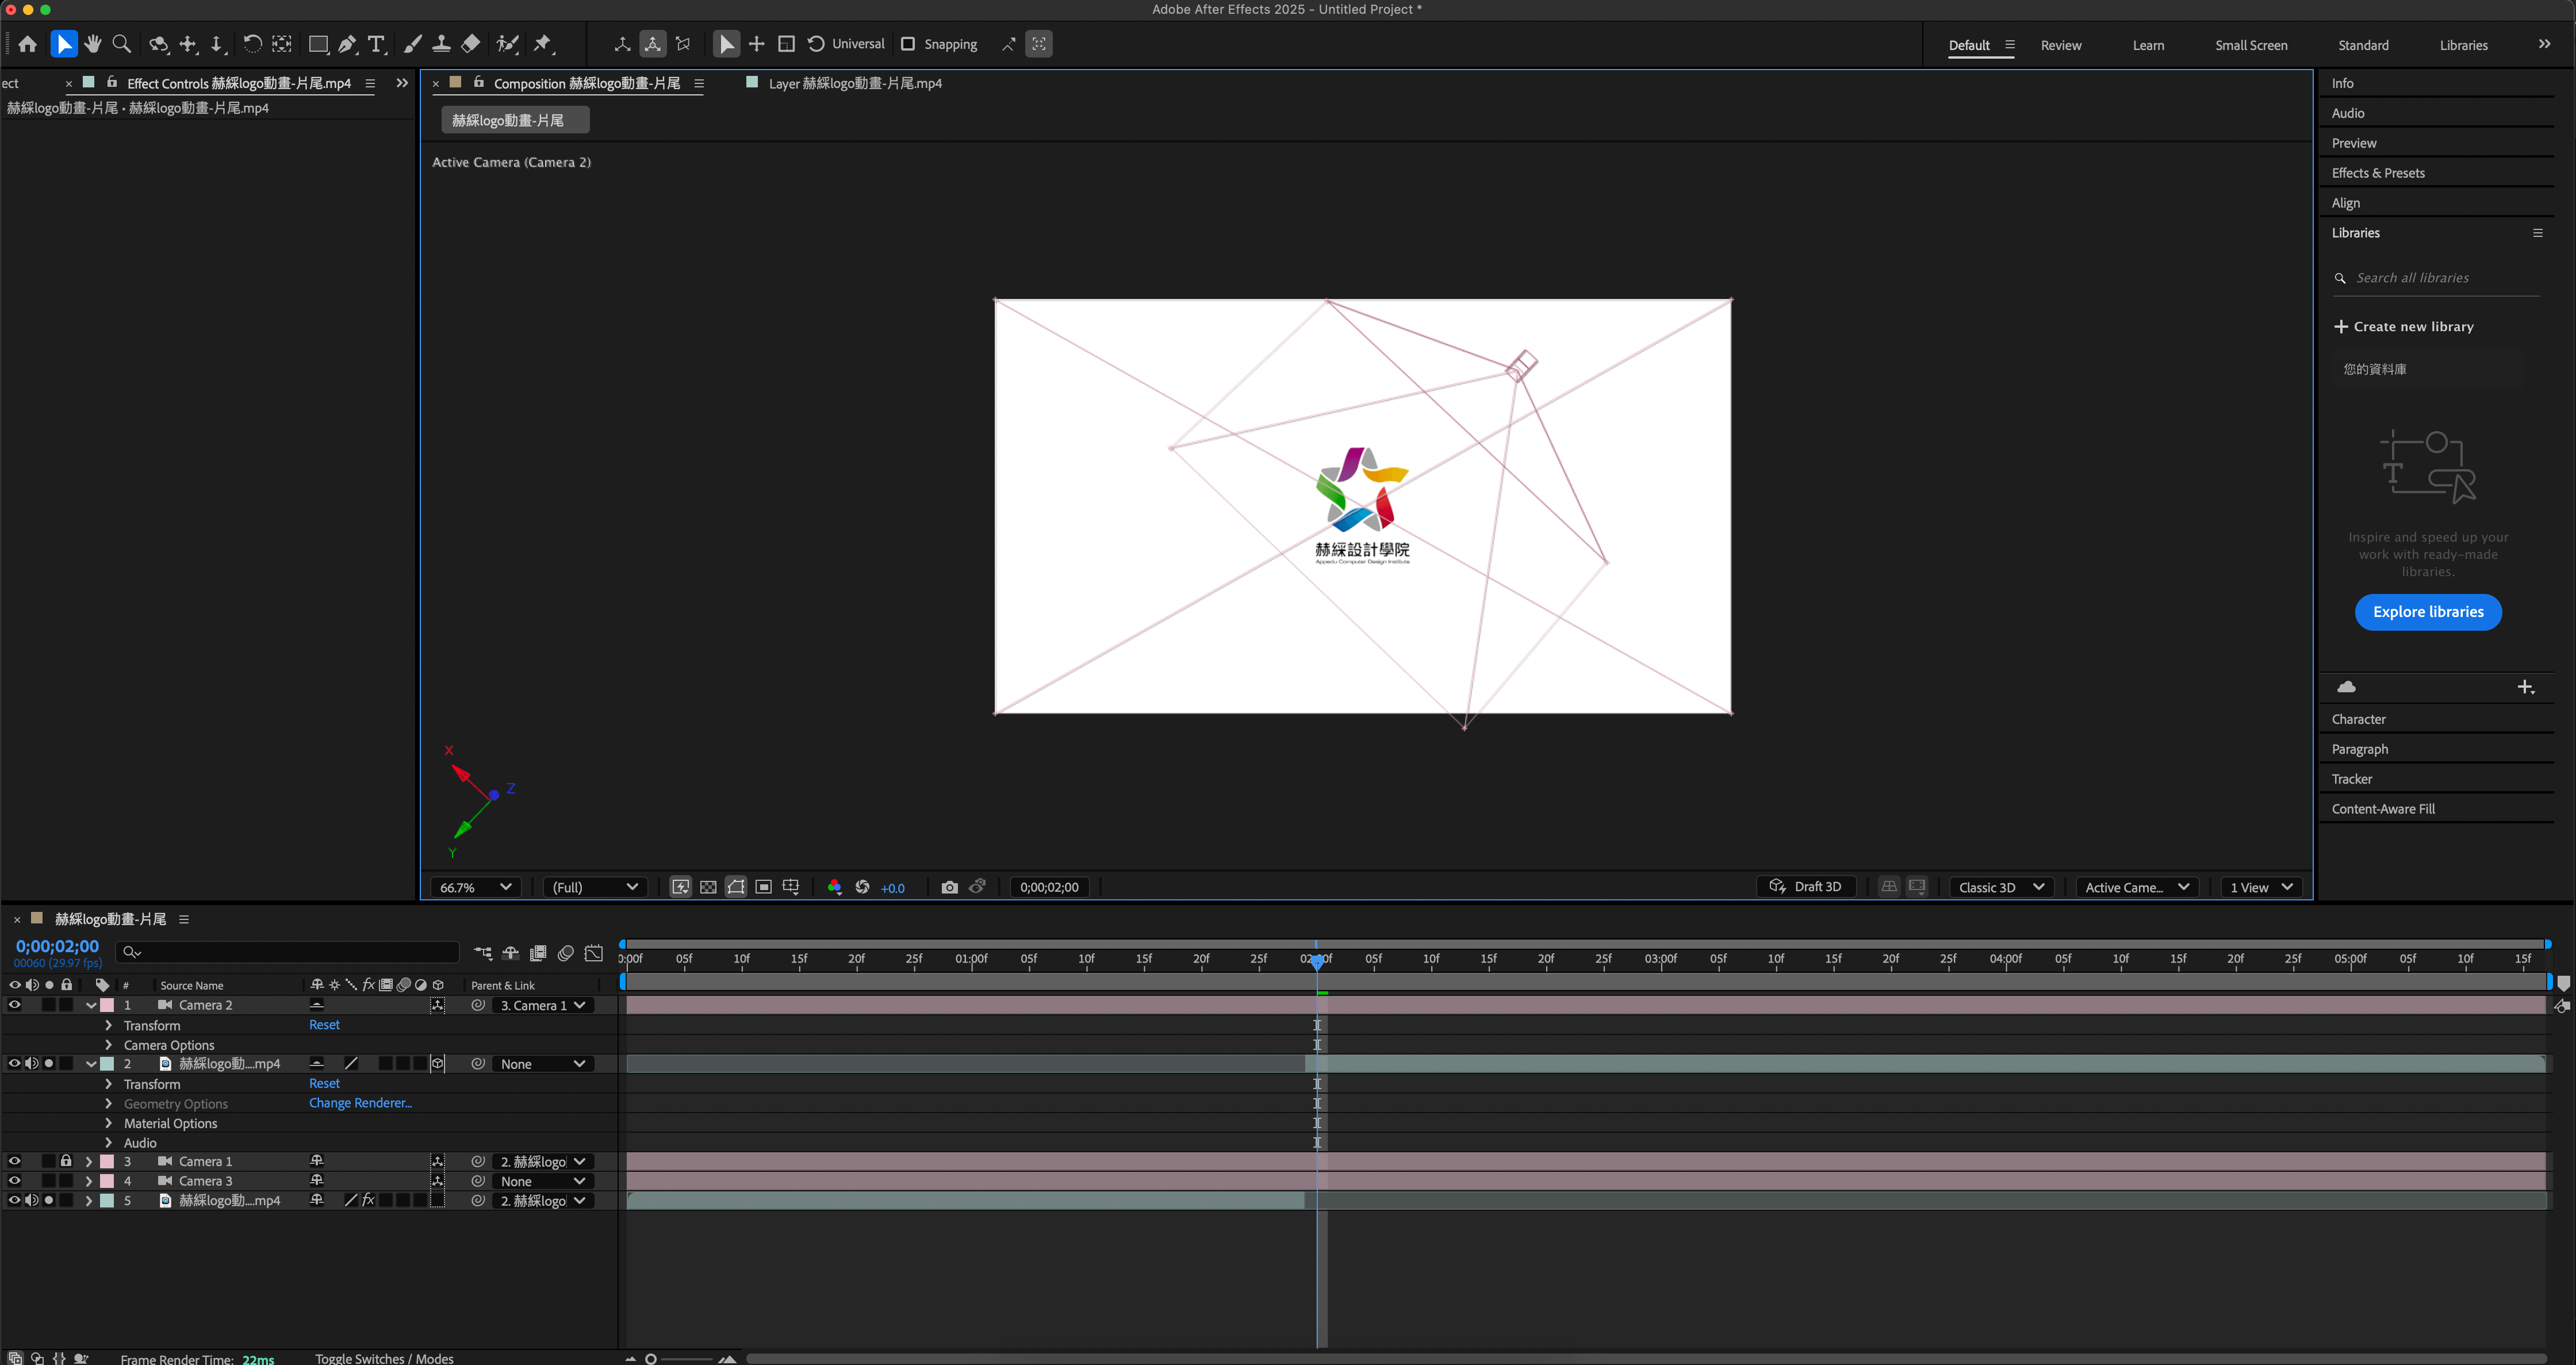Screen dimensions: 2576x1365
Task: Click Toggle Switches / Modes
Action: 384,1358
